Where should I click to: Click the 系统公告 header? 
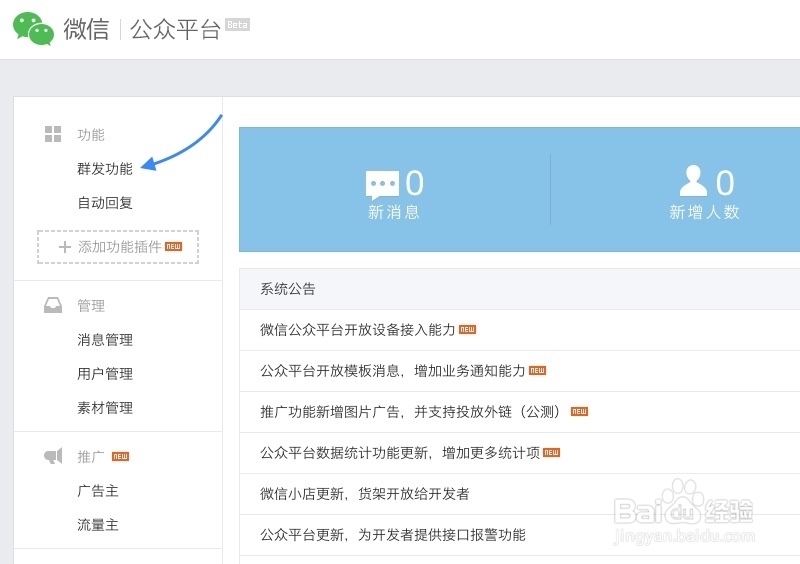[x=288, y=289]
